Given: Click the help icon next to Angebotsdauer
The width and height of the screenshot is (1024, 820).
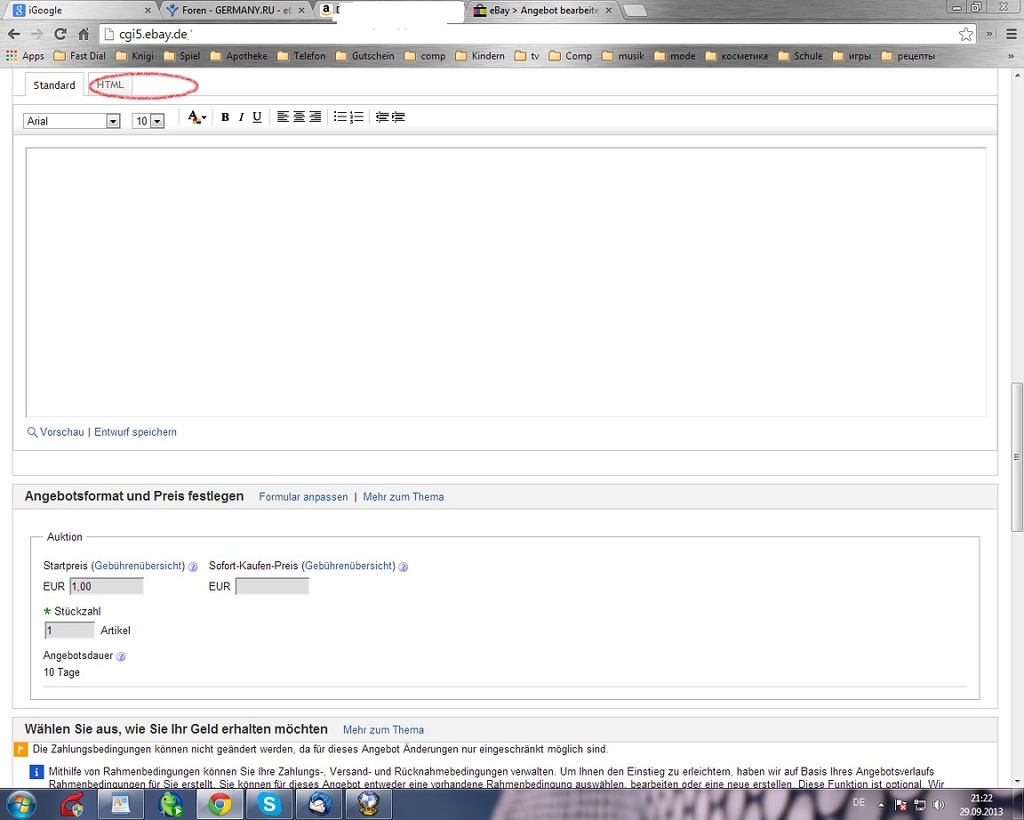Looking at the screenshot, I should pyautogui.click(x=121, y=657).
